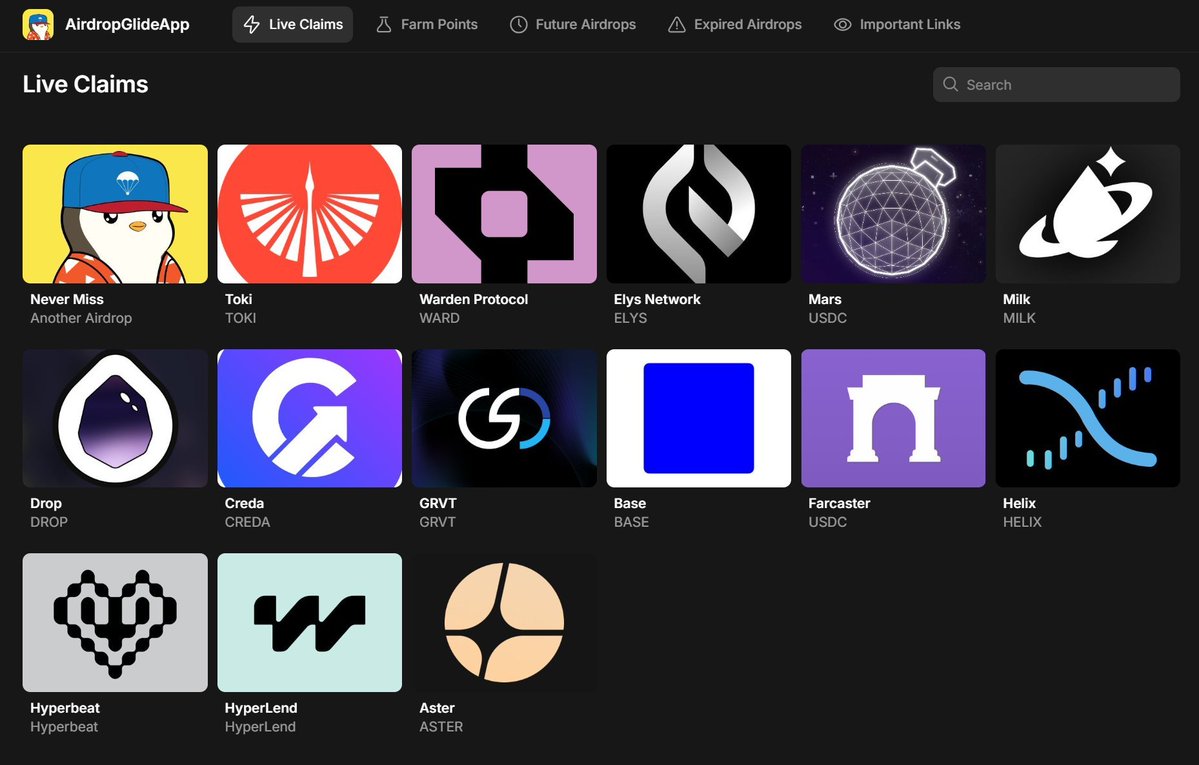Click the Drop claim title link

[46, 503]
